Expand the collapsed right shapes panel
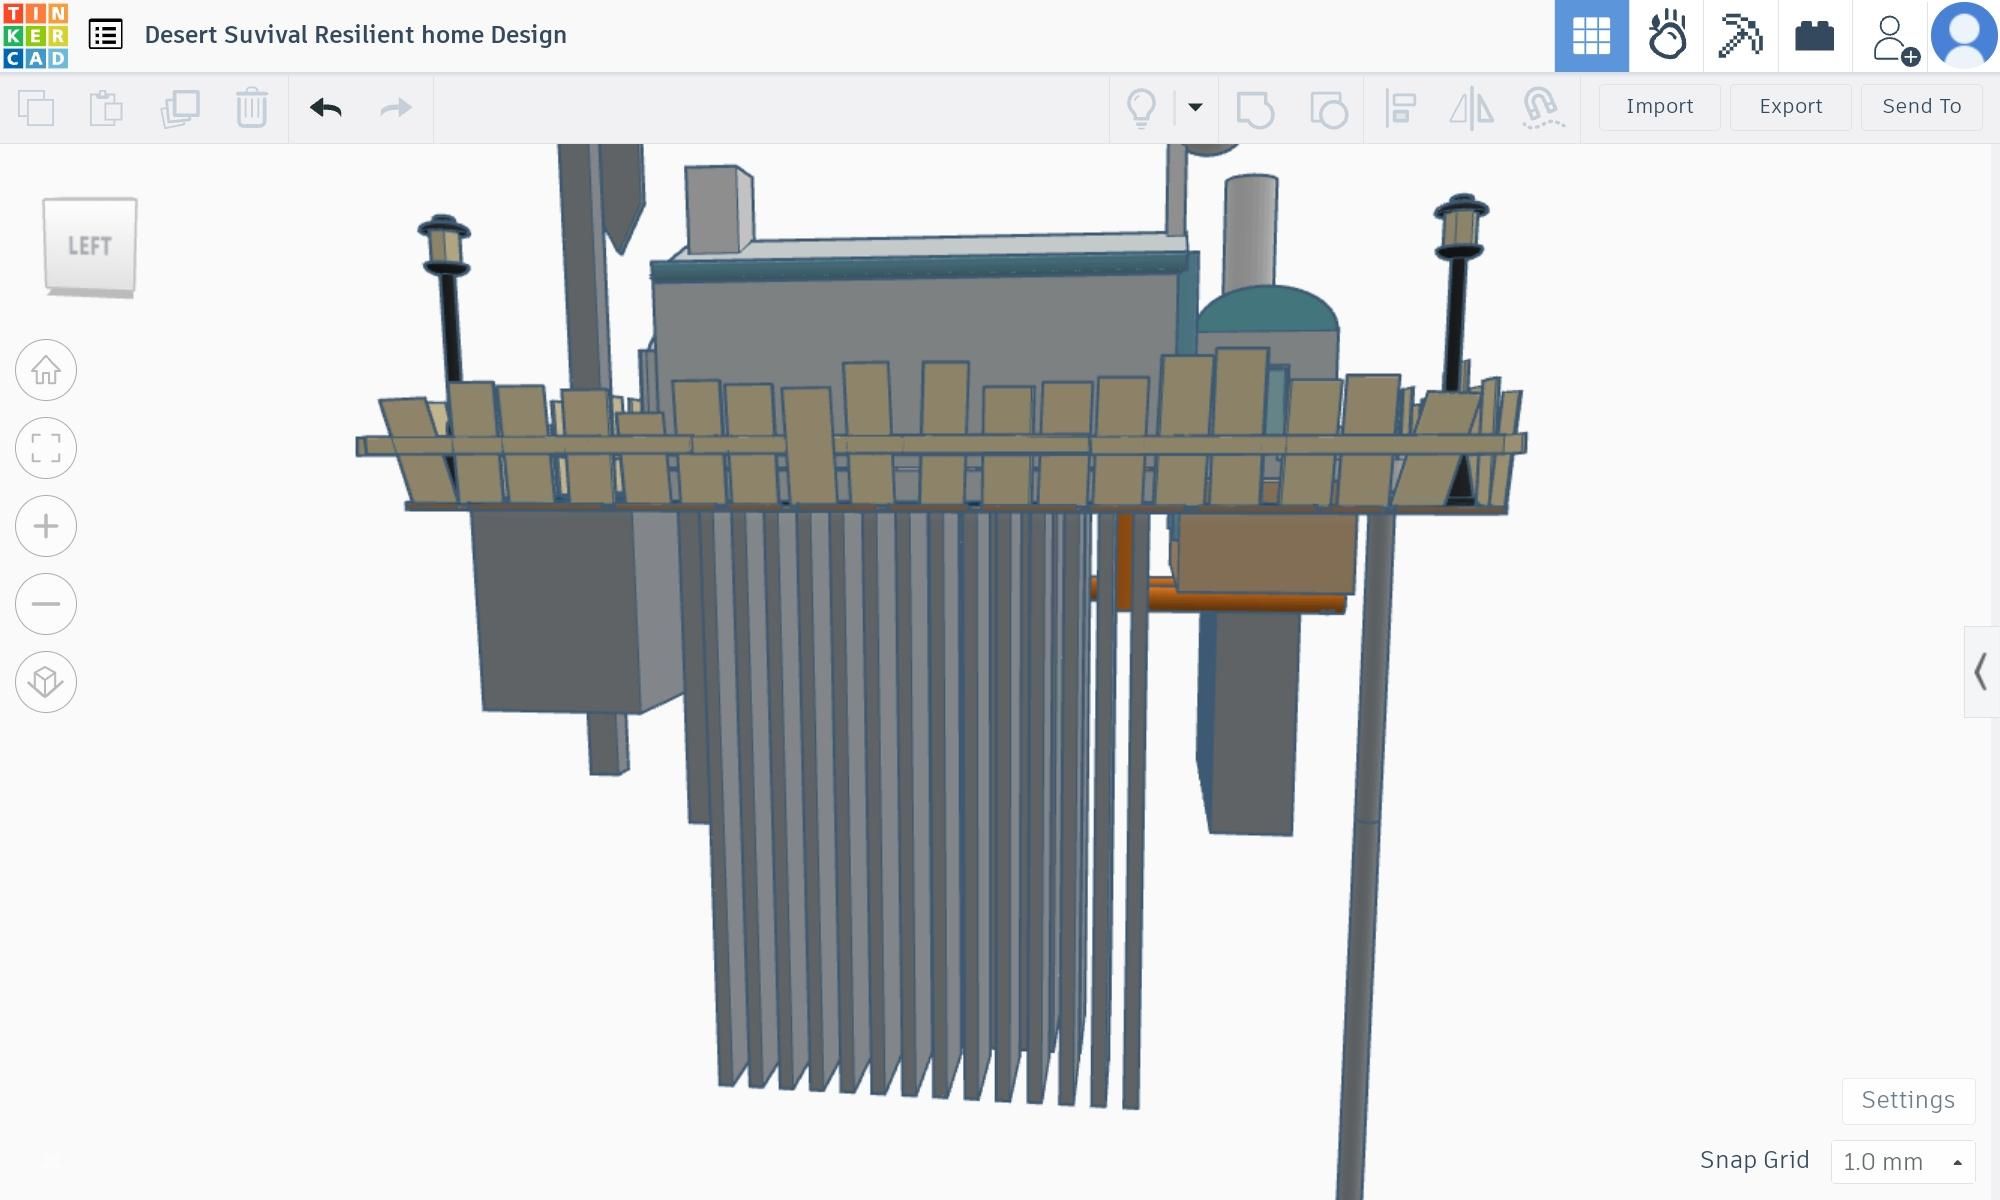 [1980, 672]
